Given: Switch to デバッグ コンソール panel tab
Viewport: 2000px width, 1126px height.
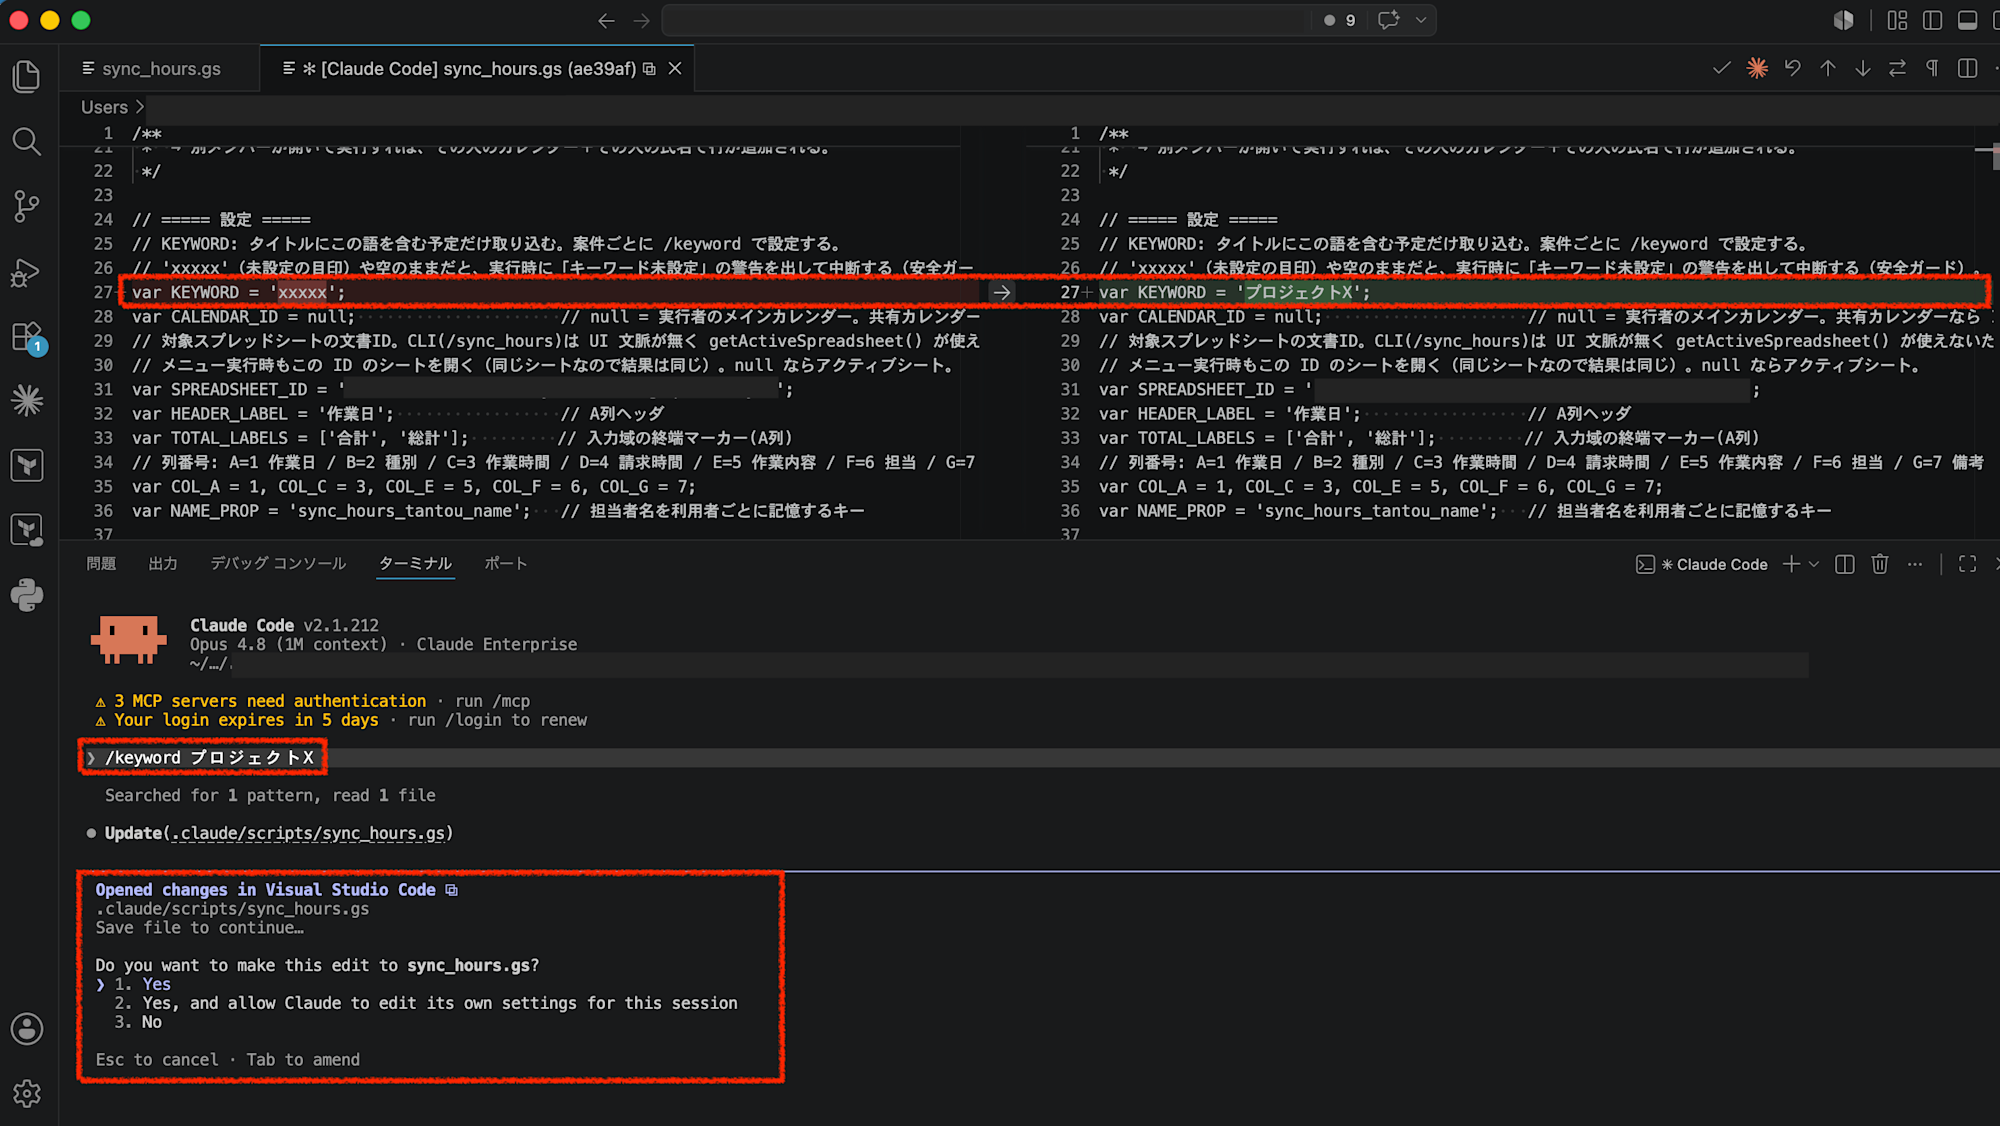Looking at the screenshot, I should tap(278, 564).
